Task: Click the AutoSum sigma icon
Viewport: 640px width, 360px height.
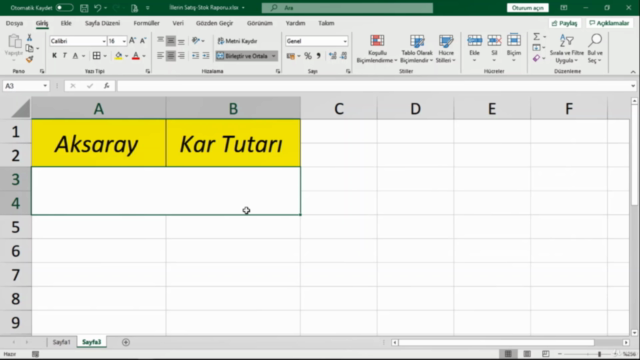Action: pos(536,37)
